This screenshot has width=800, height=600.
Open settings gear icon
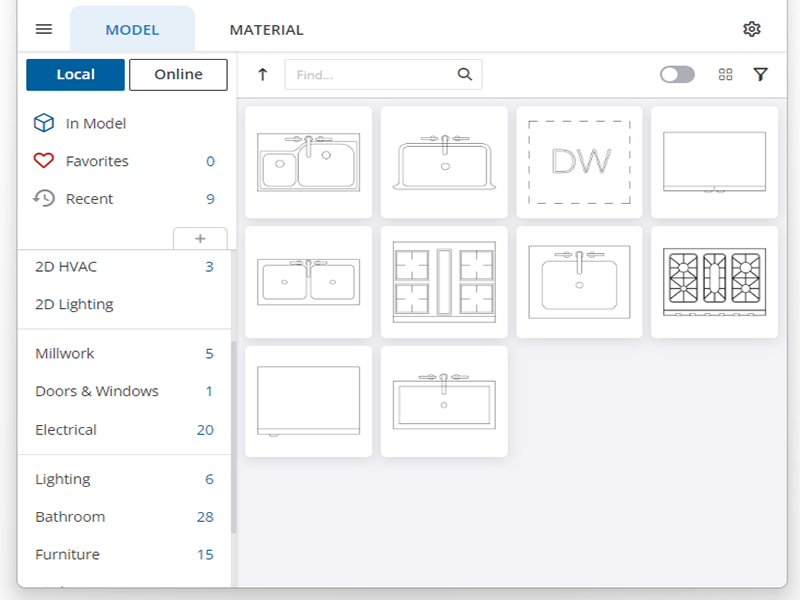(752, 29)
